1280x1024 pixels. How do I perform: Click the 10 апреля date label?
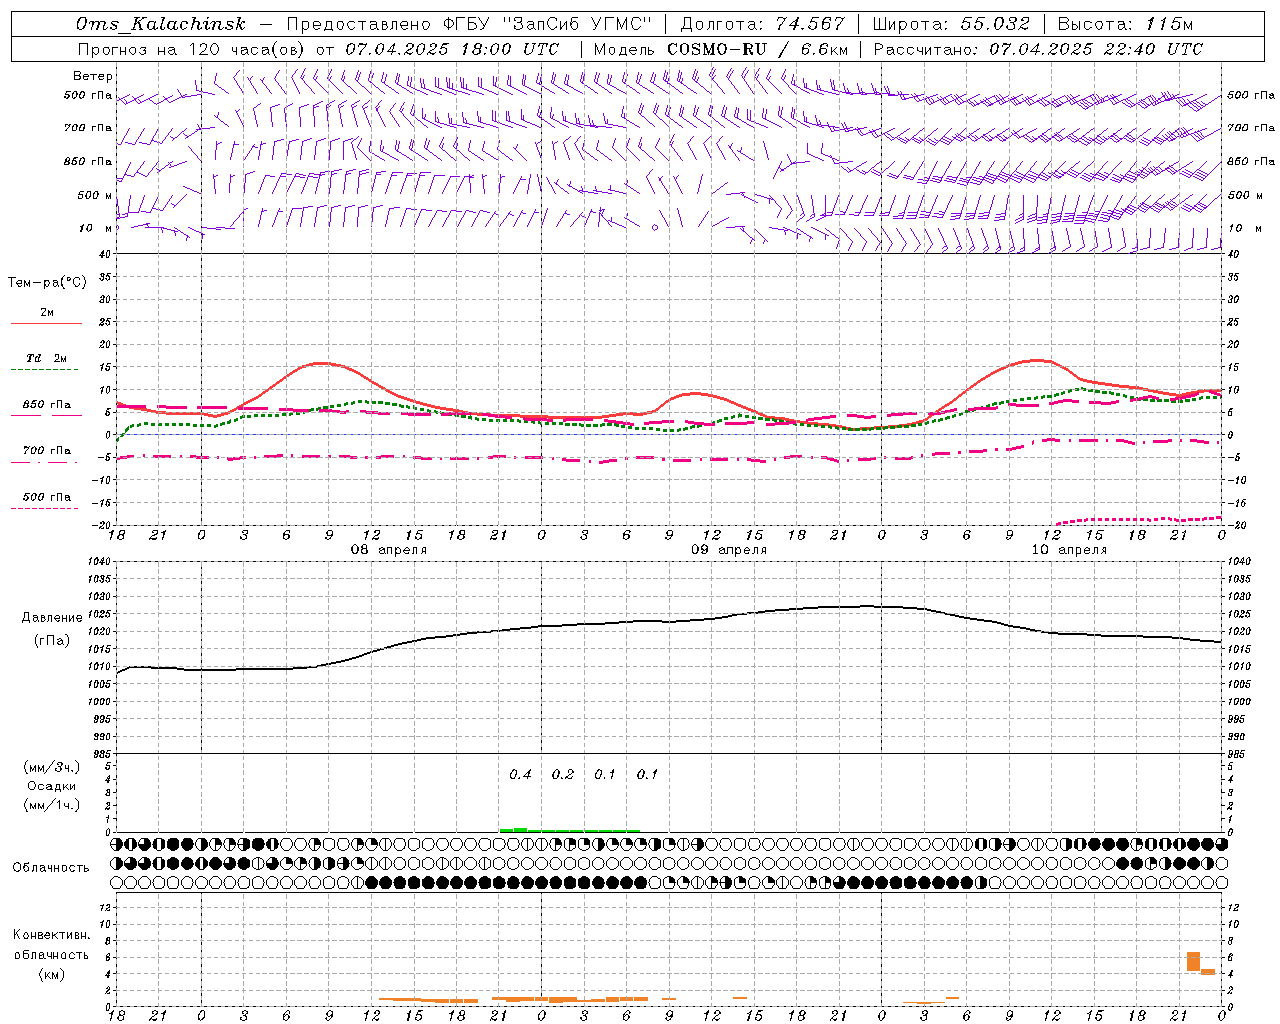point(1069,550)
